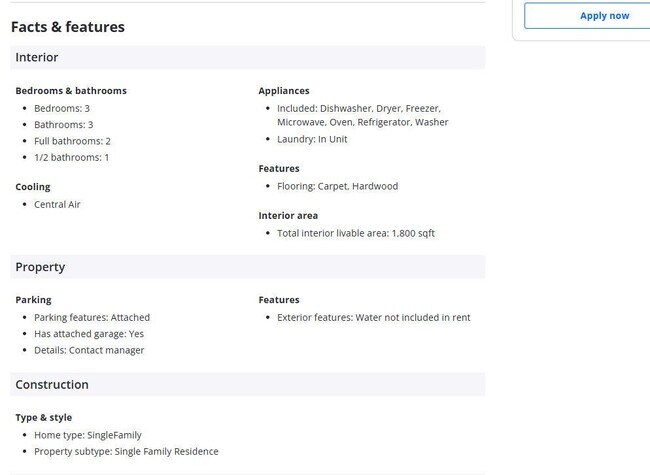Select the Central Air cooling item
The height and width of the screenshot is (475, 650).
pos(57,204)
